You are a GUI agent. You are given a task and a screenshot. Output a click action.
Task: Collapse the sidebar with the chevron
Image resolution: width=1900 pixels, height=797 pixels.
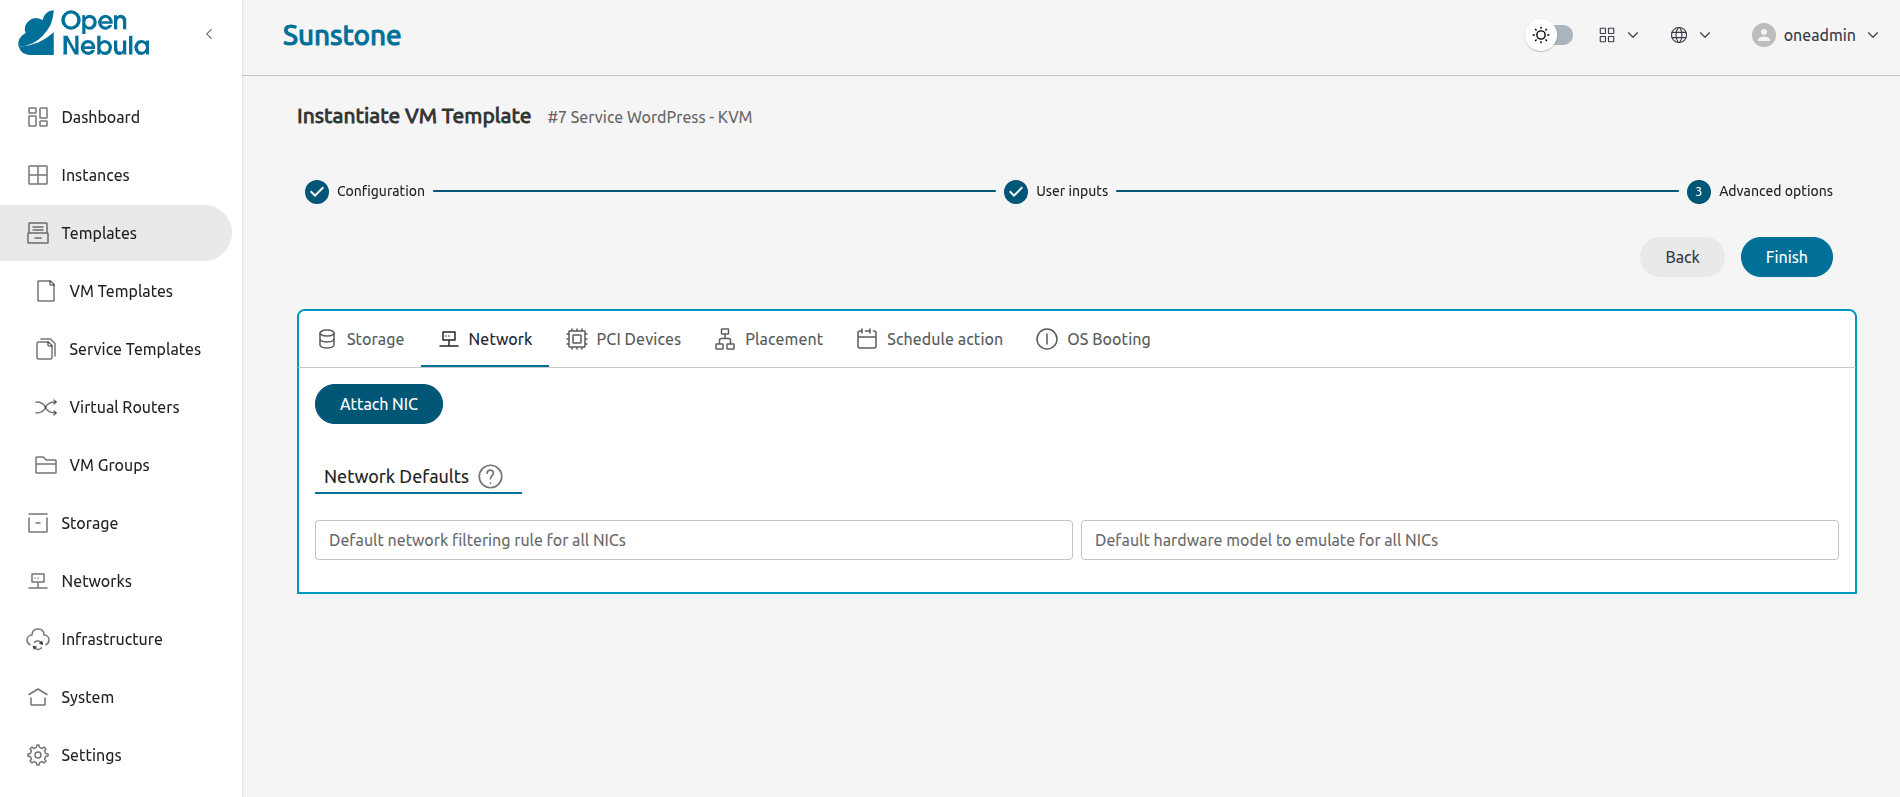(209, 34)
